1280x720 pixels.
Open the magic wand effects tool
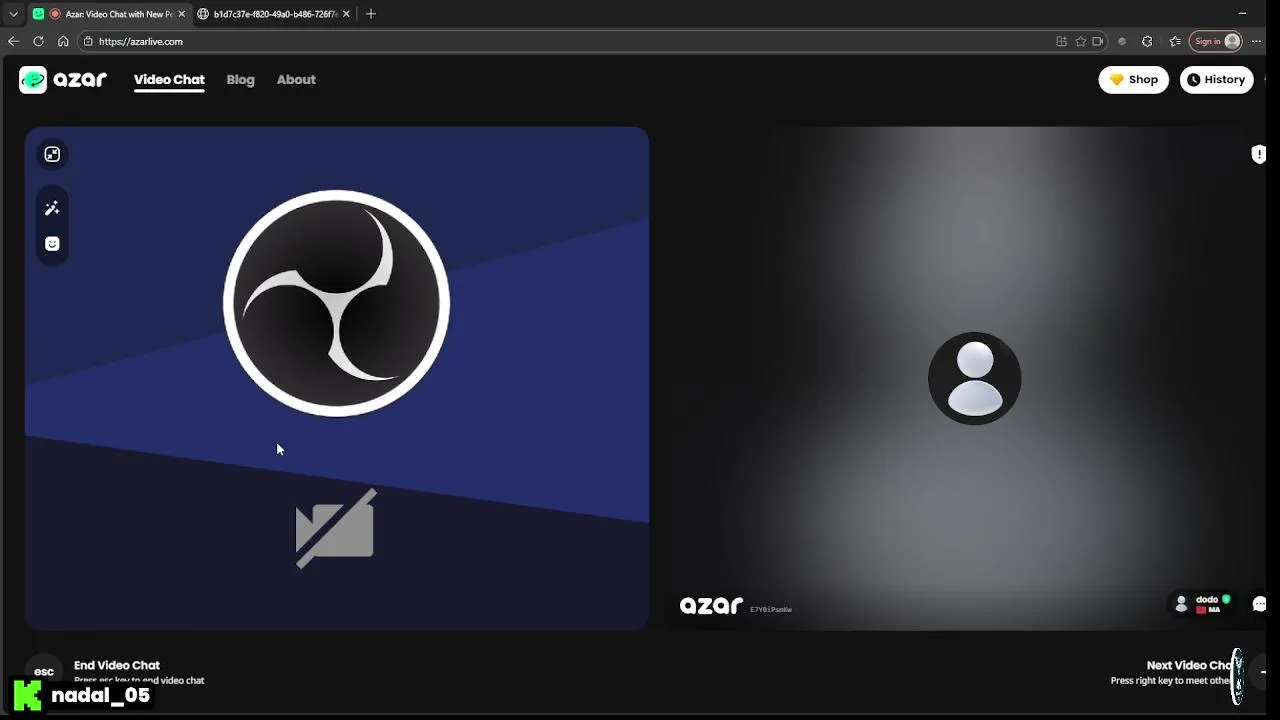(x=52, y=208)
